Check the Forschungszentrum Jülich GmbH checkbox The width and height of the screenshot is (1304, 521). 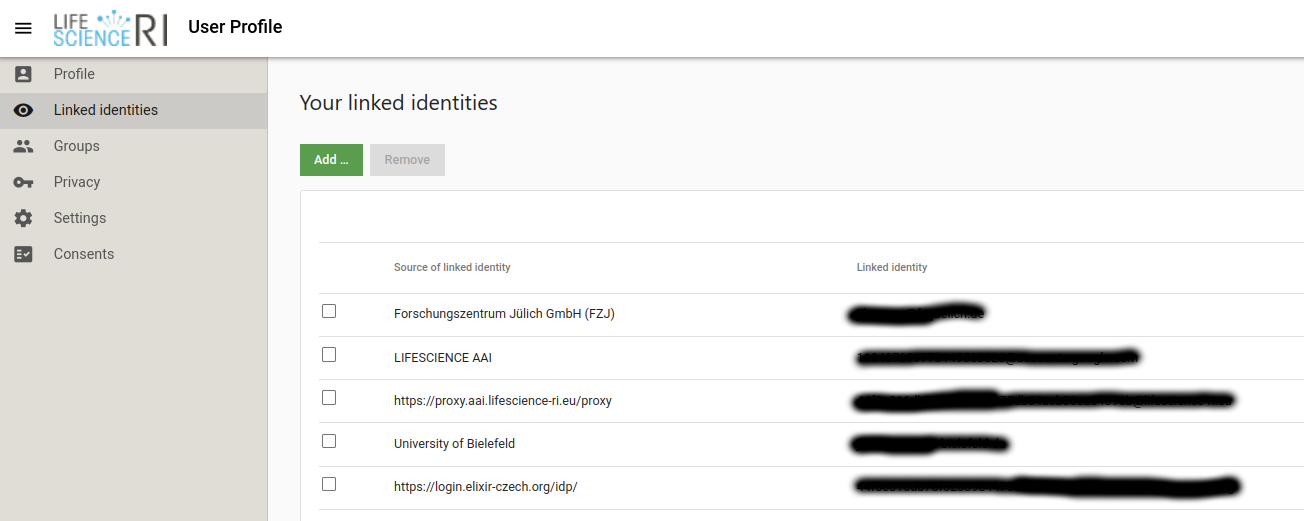329,312
